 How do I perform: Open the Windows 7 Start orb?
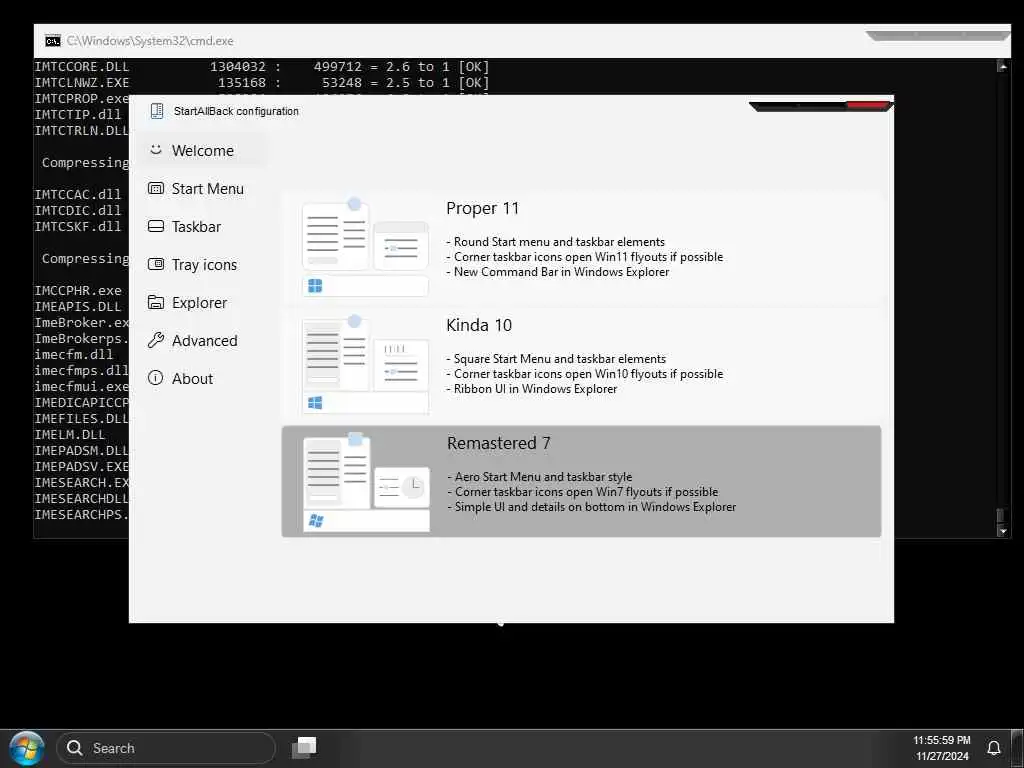click(26, 748)
